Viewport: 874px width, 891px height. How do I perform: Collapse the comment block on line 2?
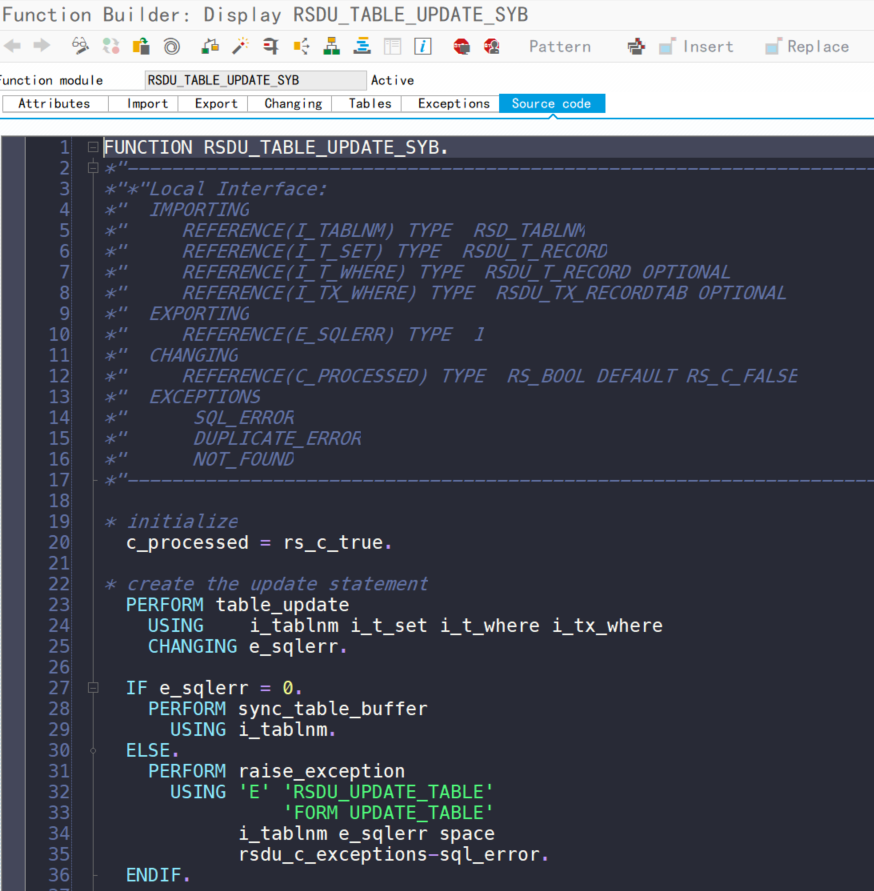93,168
